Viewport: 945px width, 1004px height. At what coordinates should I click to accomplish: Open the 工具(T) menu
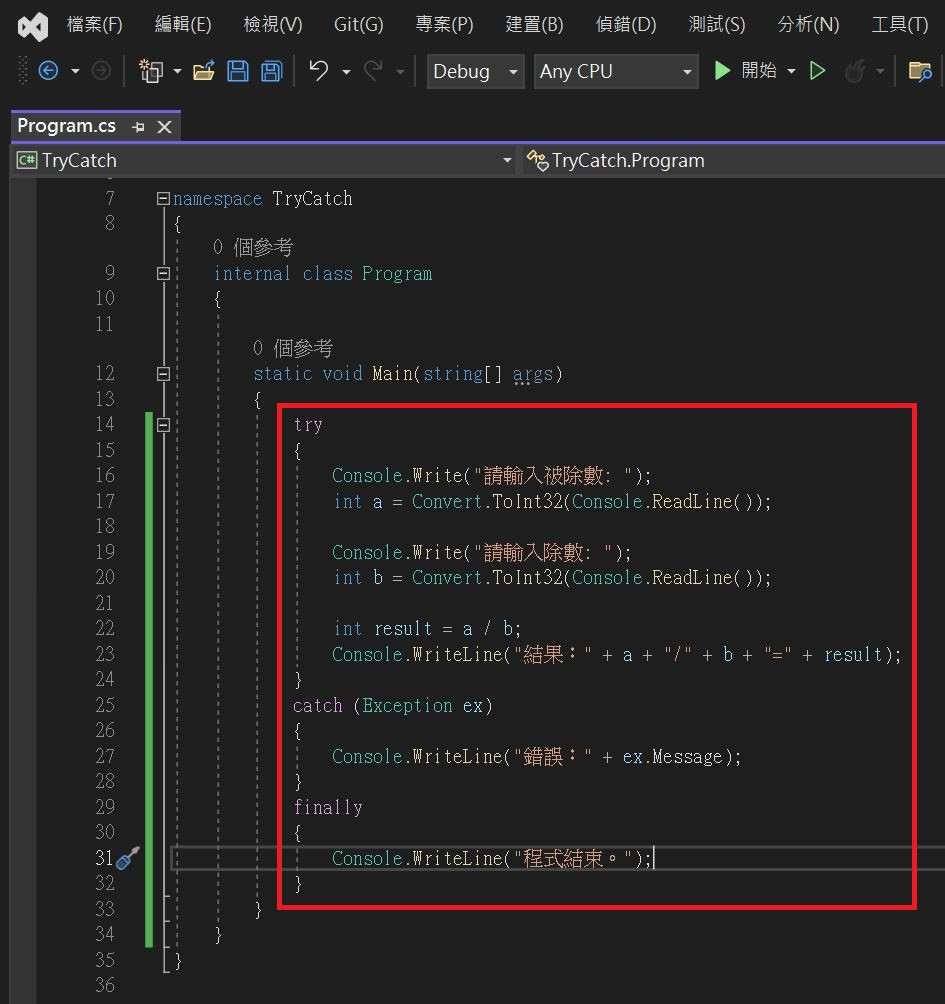click(x=900, y=24)
